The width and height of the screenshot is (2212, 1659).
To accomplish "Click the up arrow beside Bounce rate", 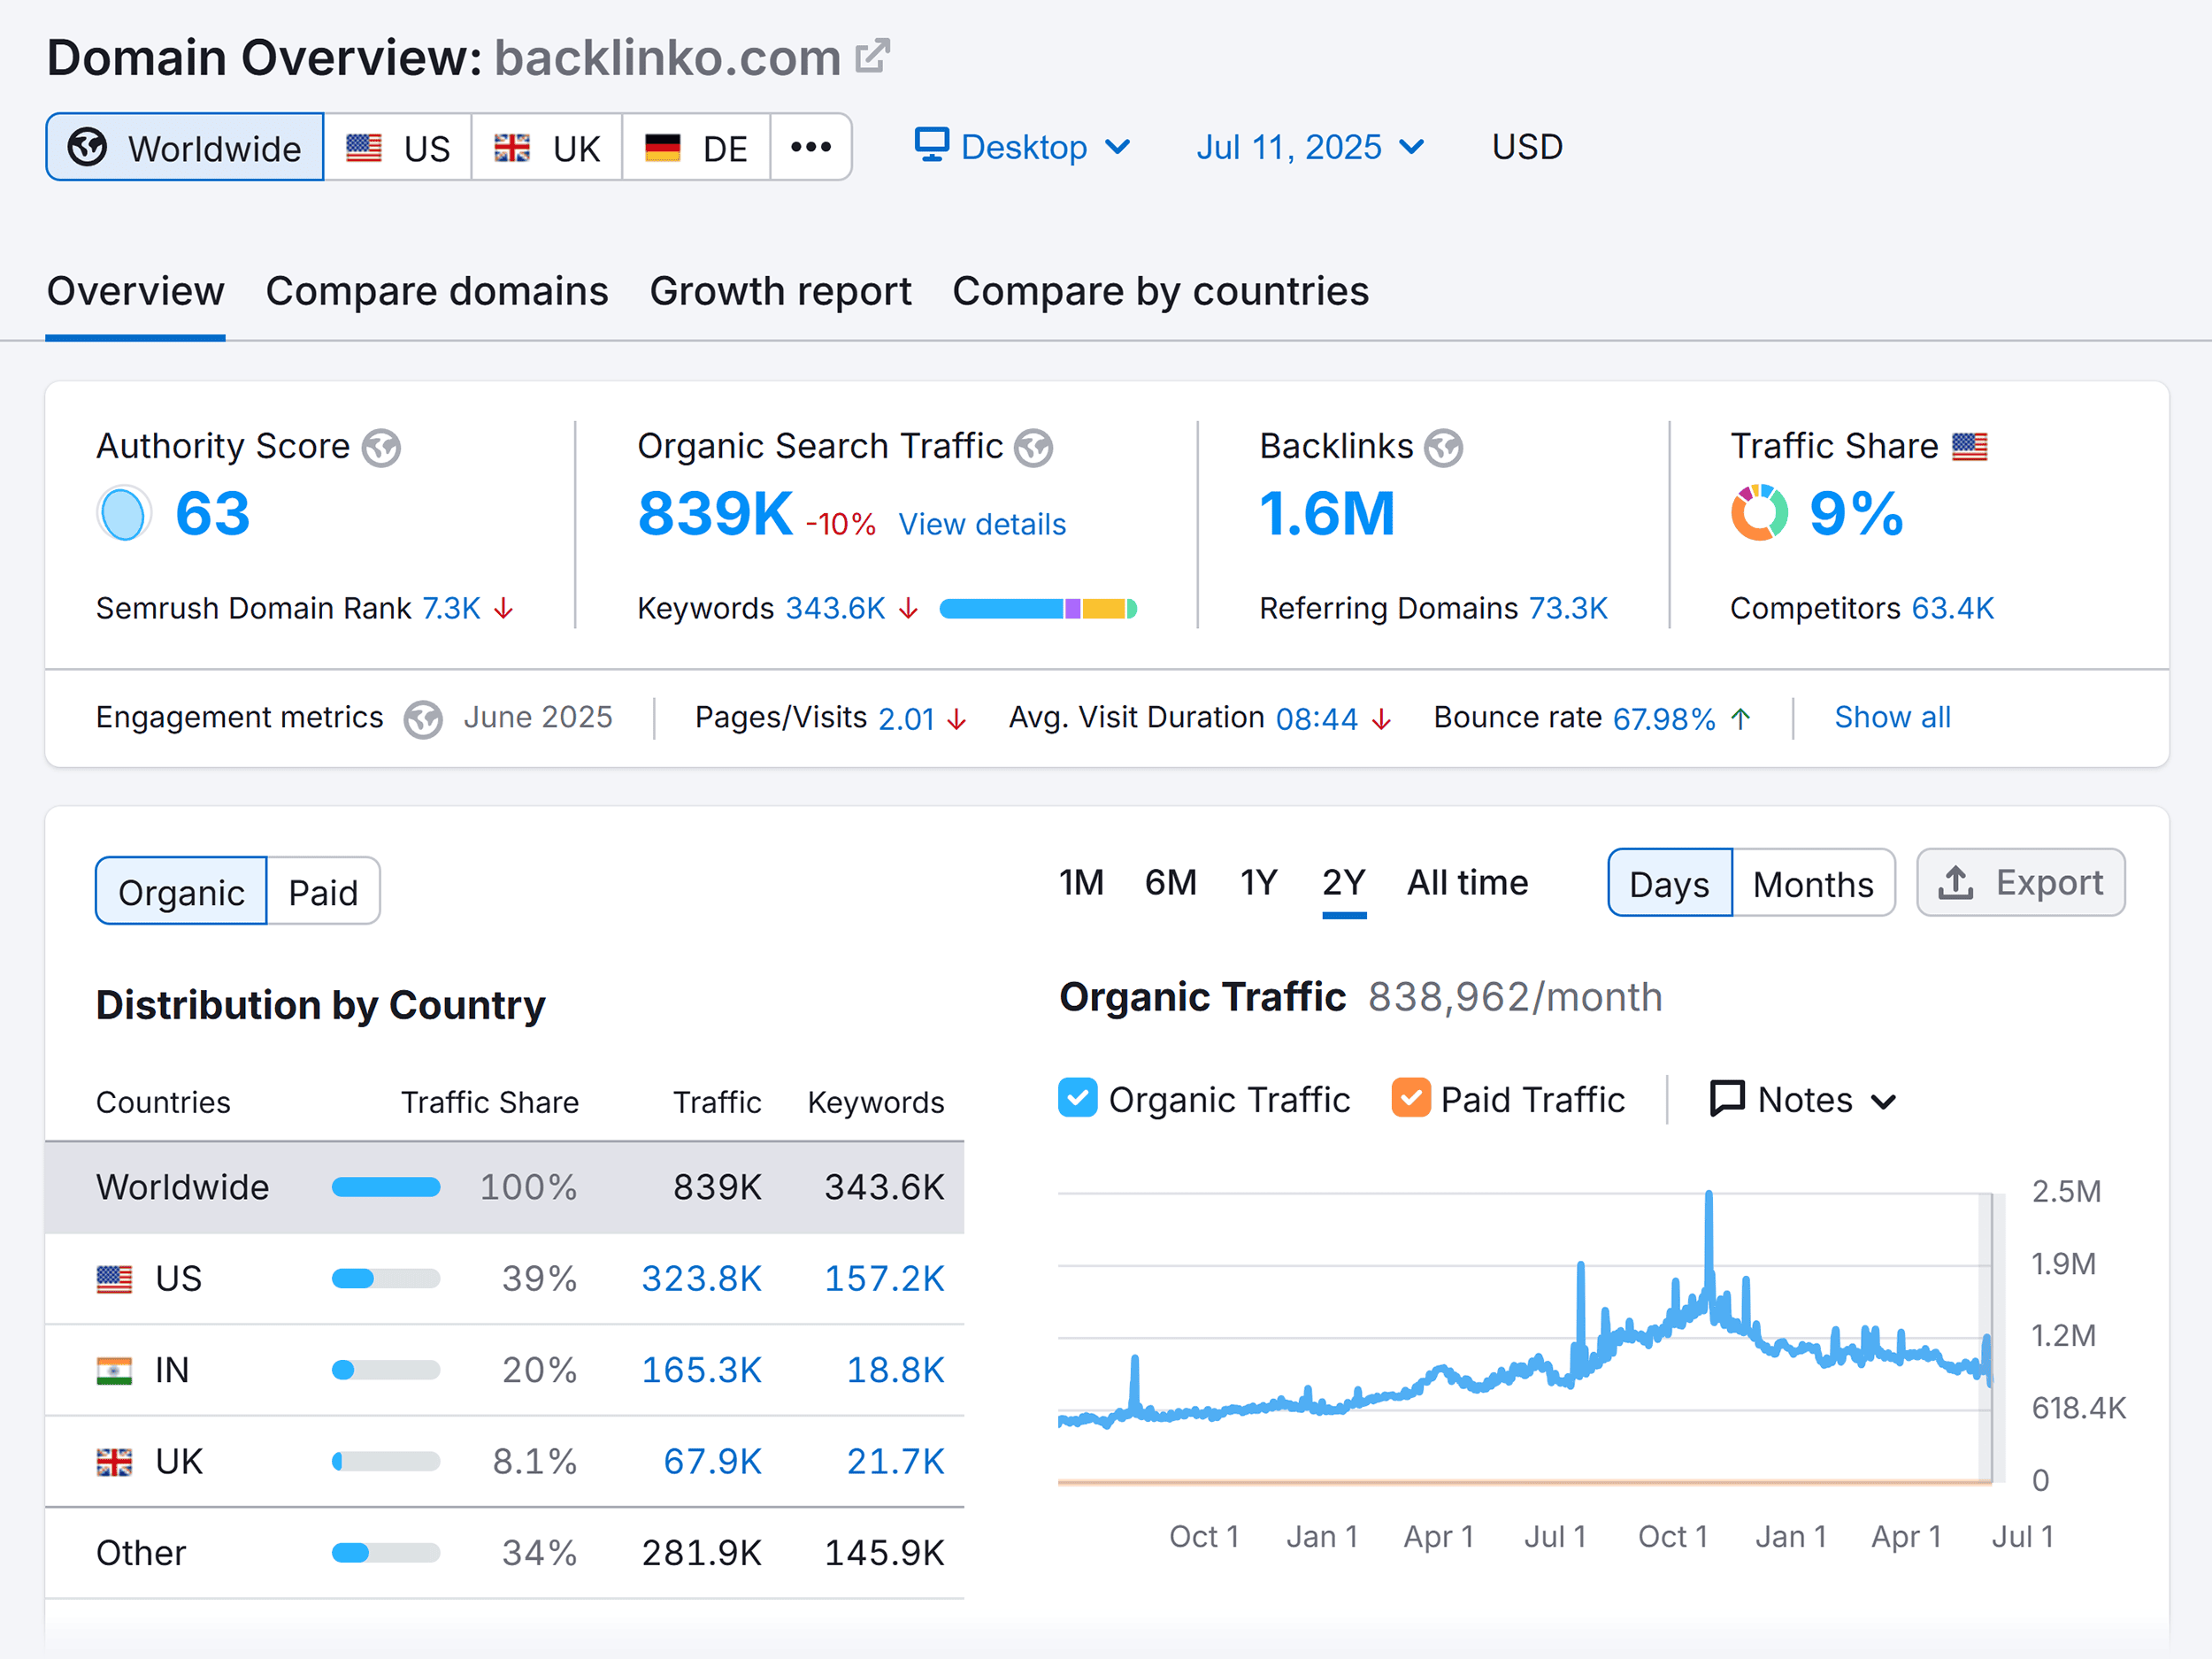I will coord(1741,718).
